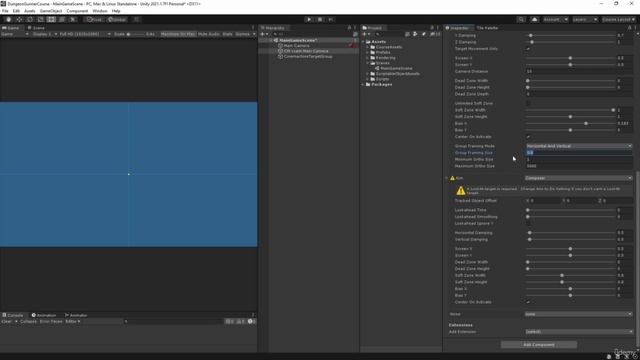Collapse the Scenes folder
Screen dimensions: 640x360
367,63
